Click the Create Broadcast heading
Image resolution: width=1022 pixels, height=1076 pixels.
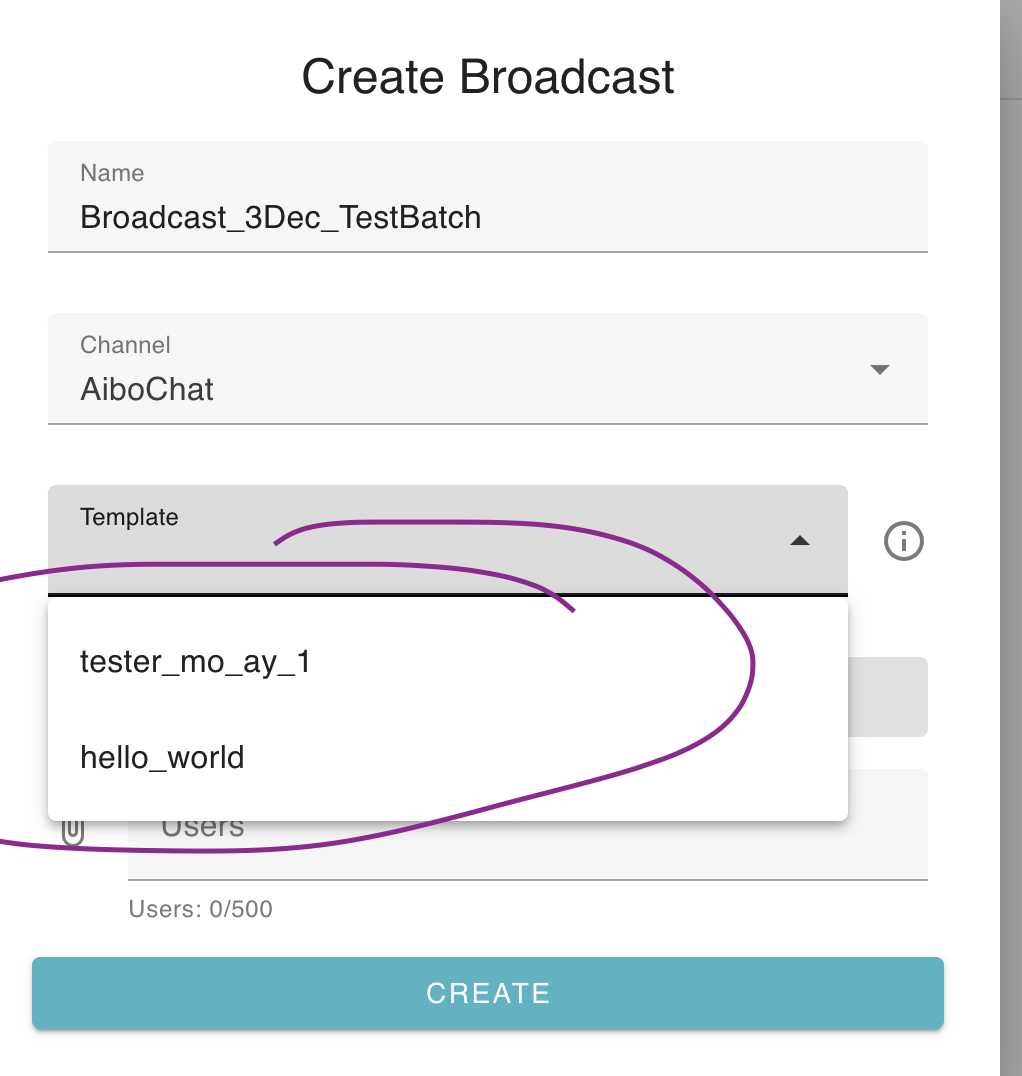point(488,76)
